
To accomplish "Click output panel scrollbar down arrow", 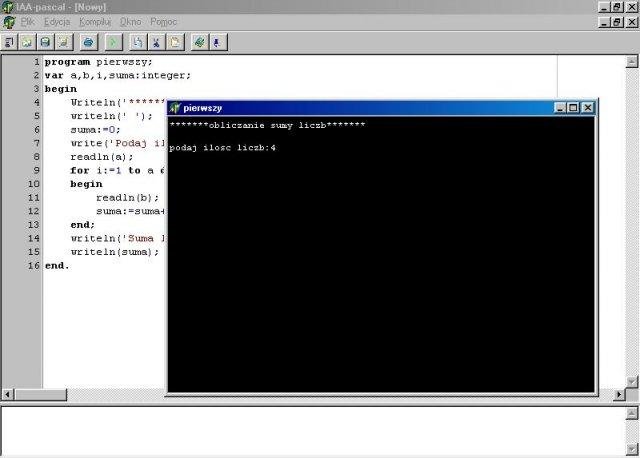I will point(631,448).
